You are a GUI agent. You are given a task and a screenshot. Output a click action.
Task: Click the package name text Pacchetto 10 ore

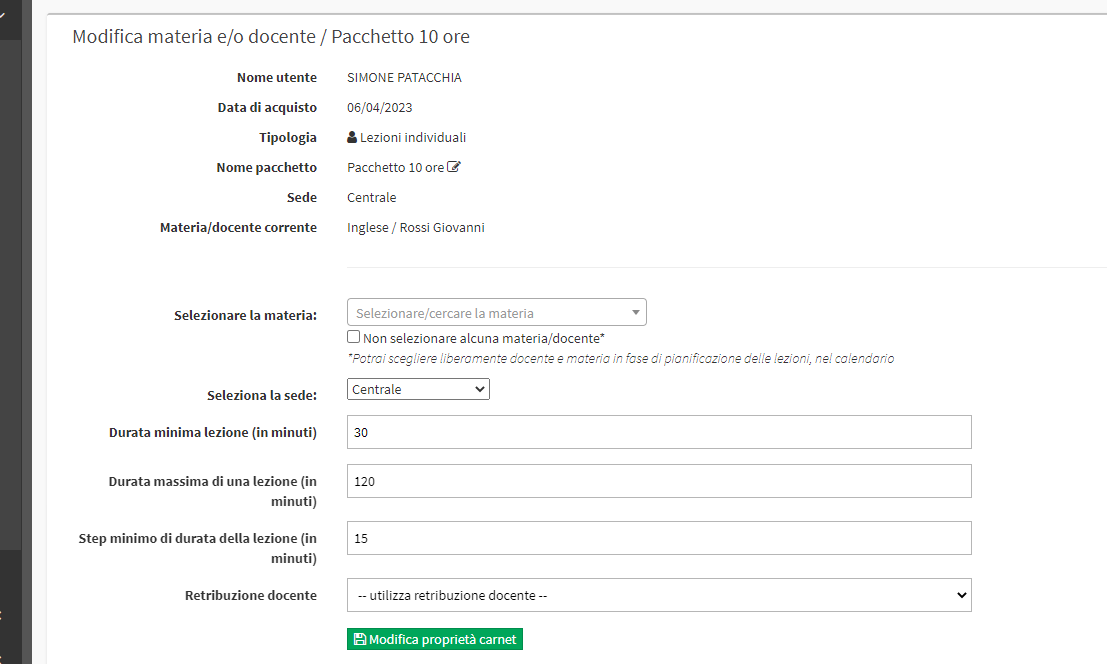(x=395, y=168)
